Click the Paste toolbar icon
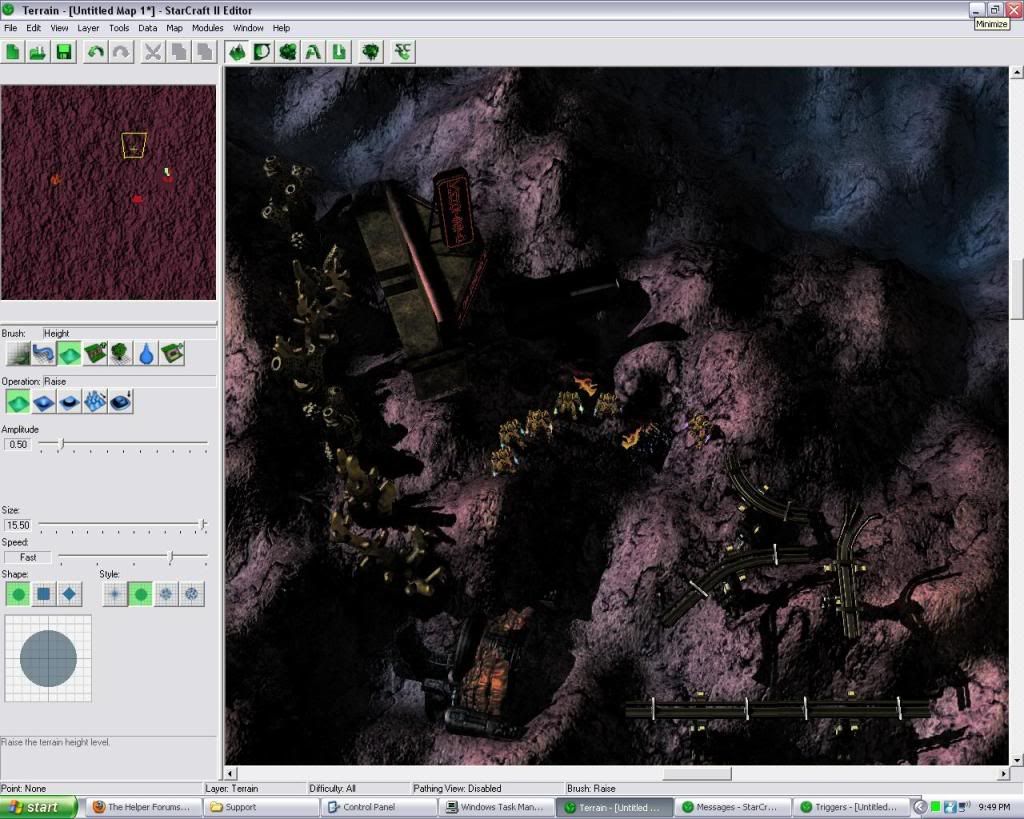Viewport: 1024px width, 819px height. click(x=204, y=52)
